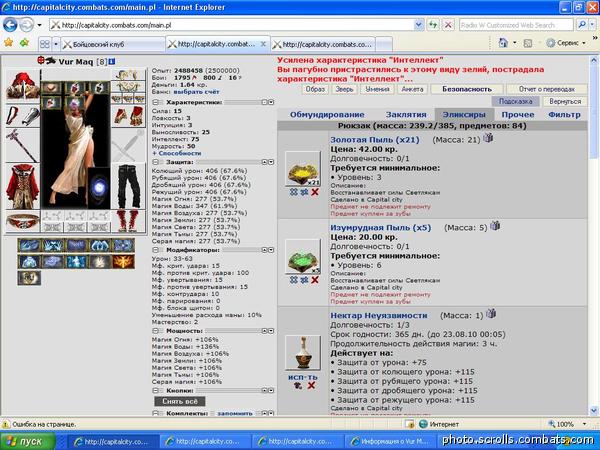Switch to the Обмундирование tab

coord(327,114)
